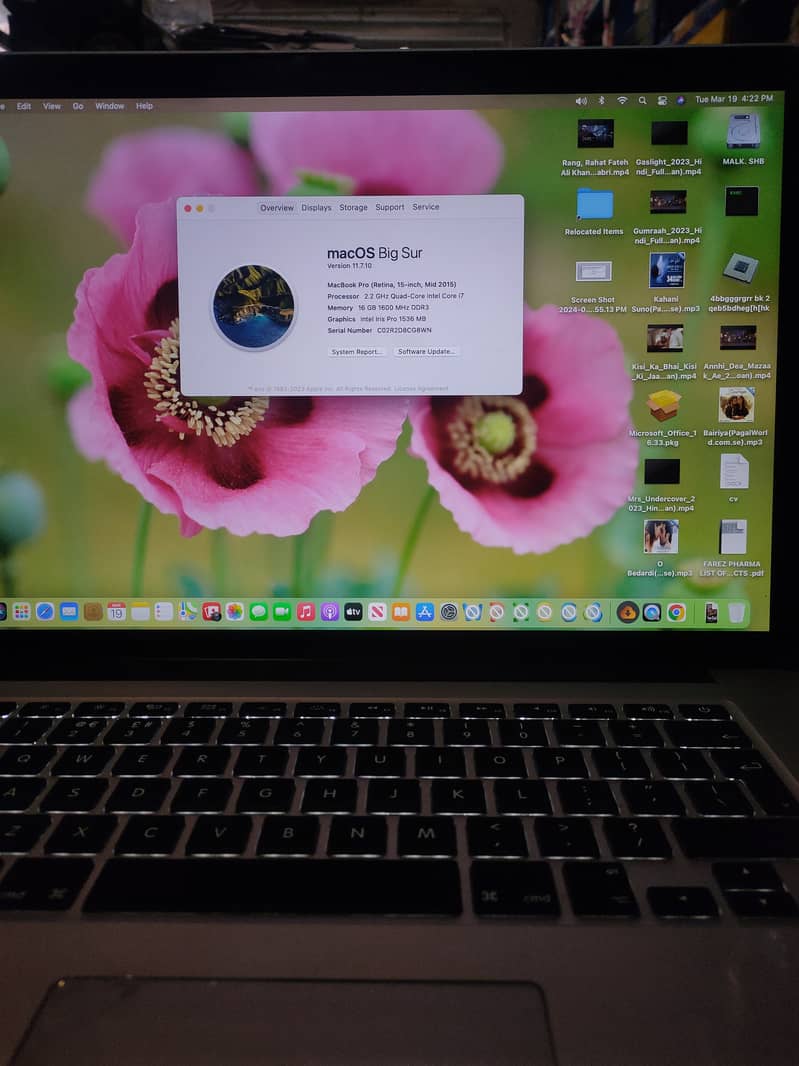Open the Books app in the Dock
This screenshot has height=1066, width=799.
pos(401,612)
